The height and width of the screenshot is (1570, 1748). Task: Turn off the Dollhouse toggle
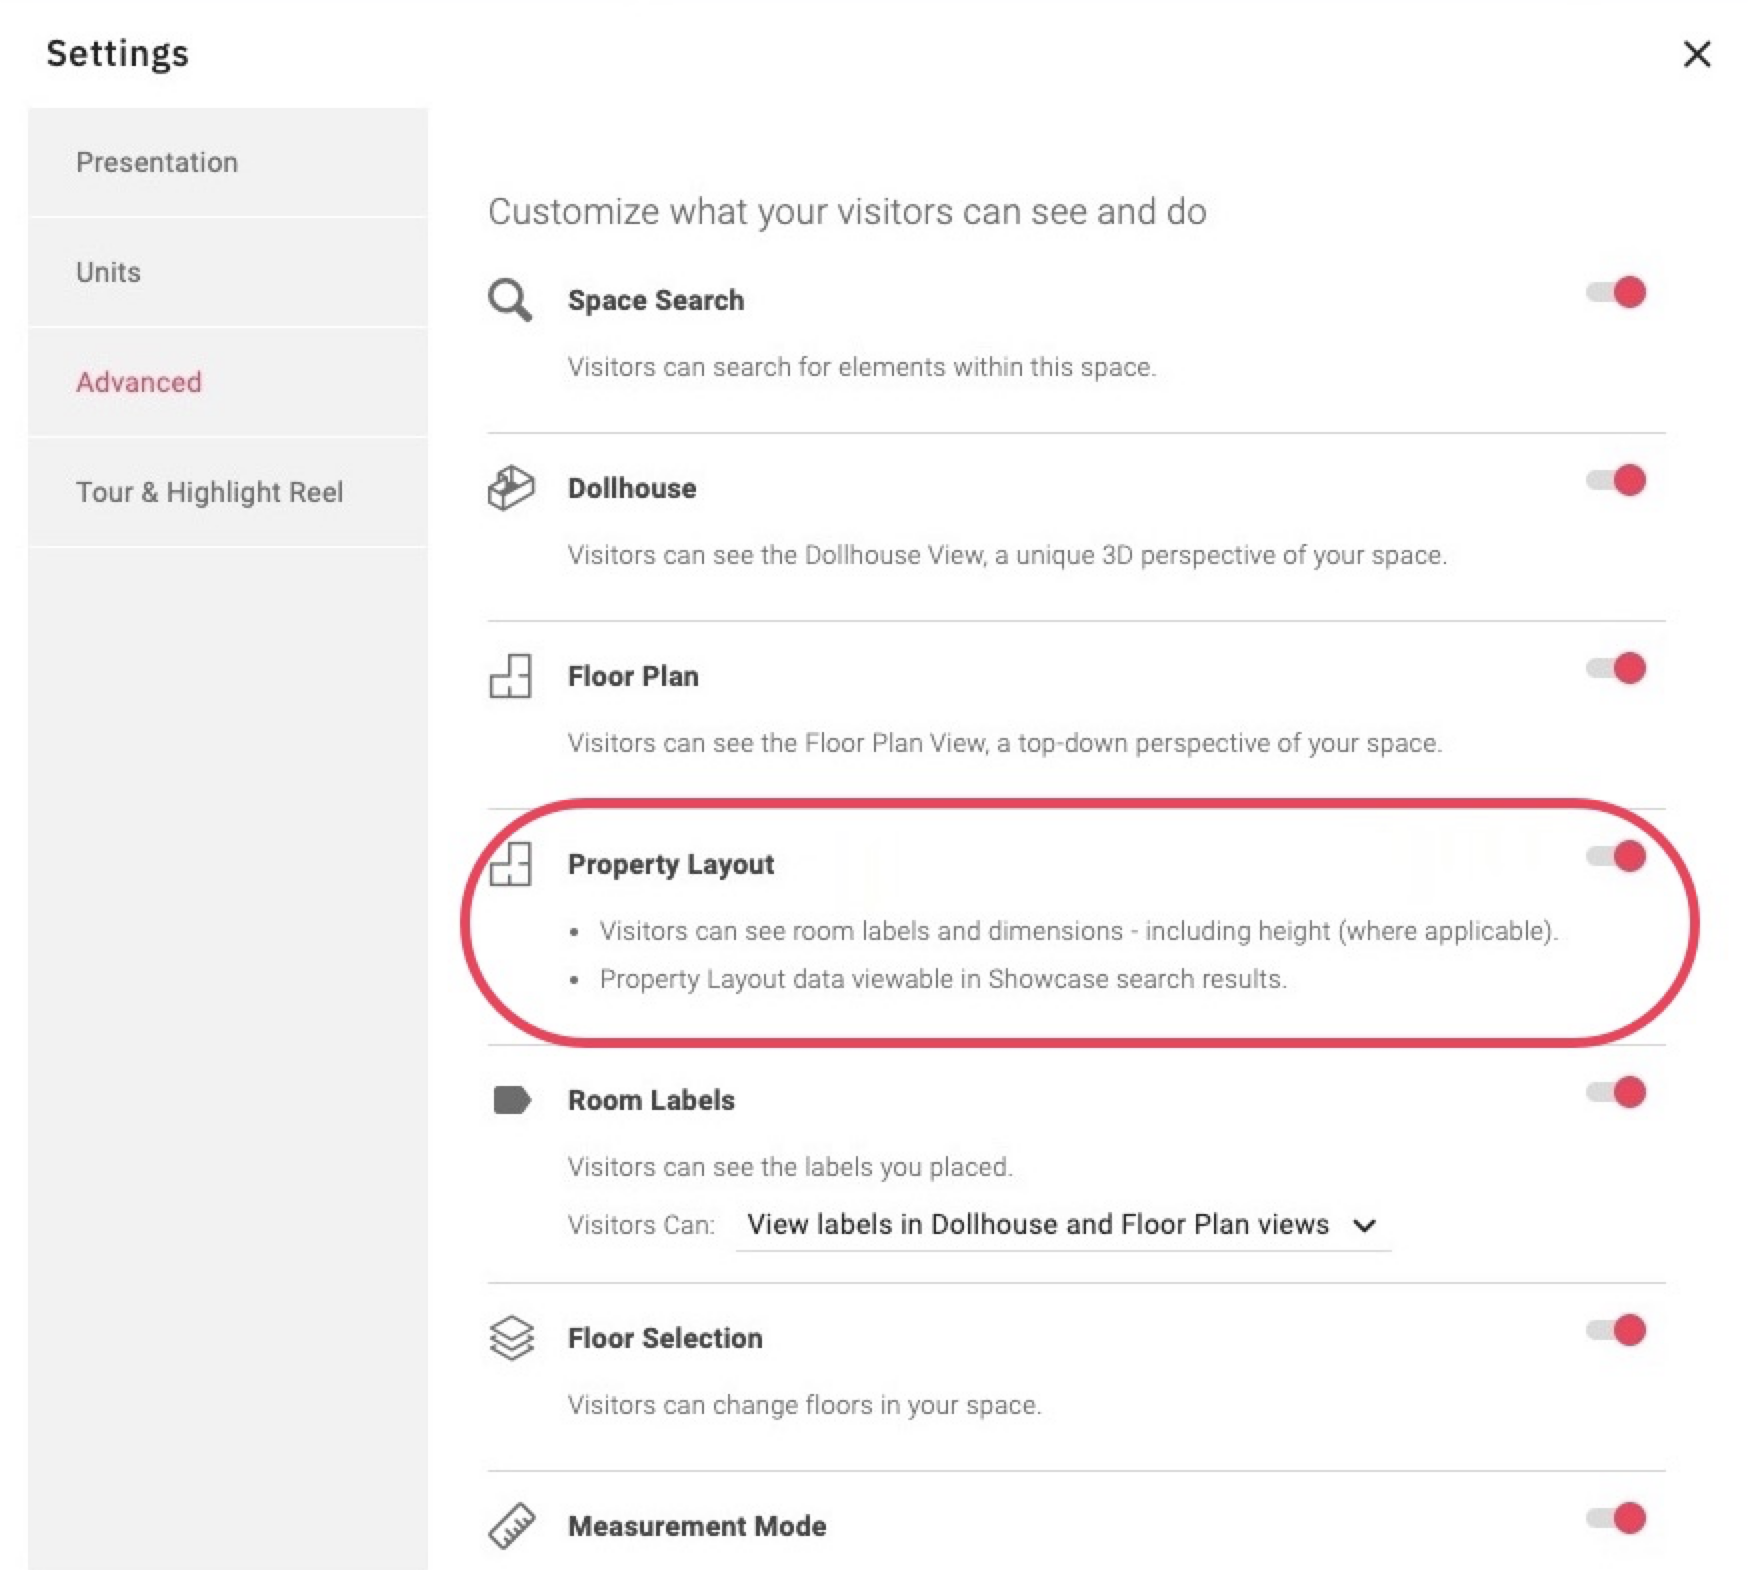pyautogui.click(x=1617, y=480)
